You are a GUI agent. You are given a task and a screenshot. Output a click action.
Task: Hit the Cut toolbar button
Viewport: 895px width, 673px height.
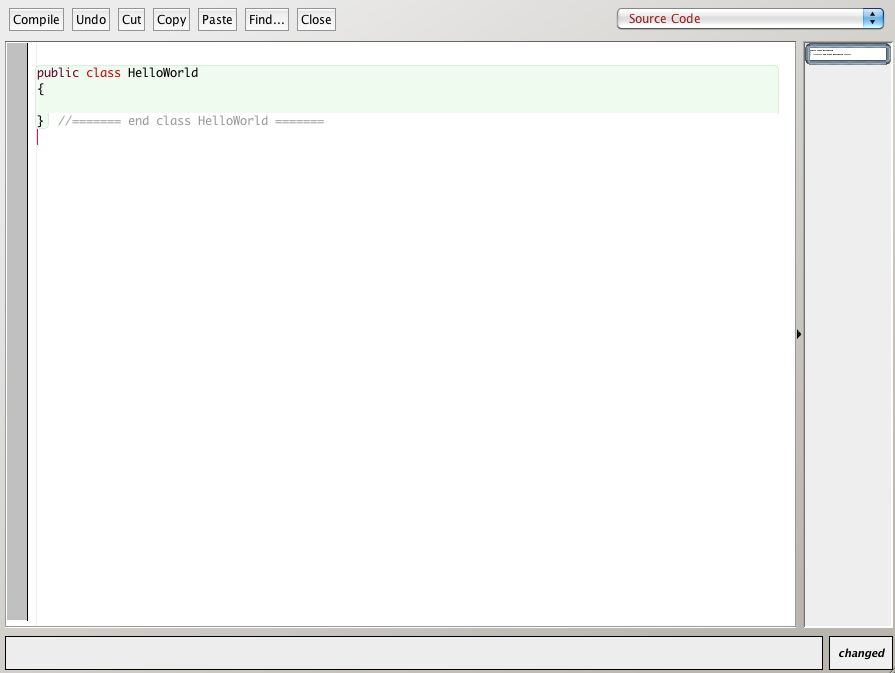[x=131, y=20]
